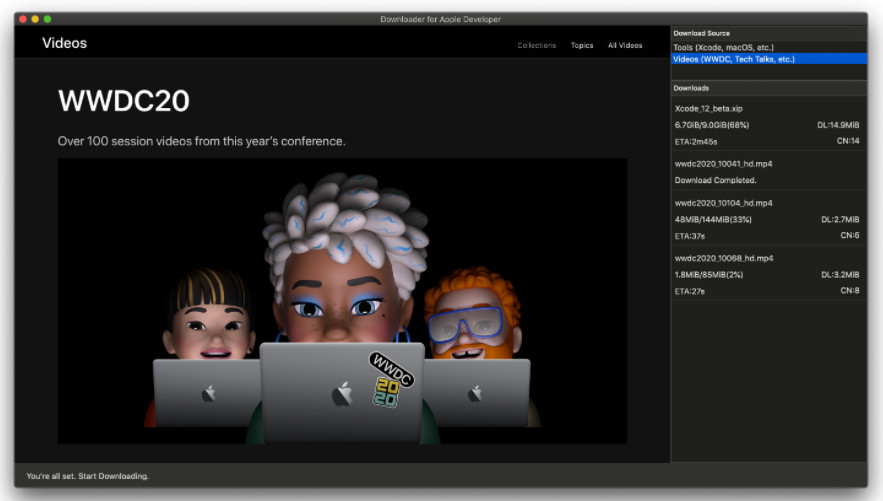Click the DL:14.9MiB speed value

838,125
